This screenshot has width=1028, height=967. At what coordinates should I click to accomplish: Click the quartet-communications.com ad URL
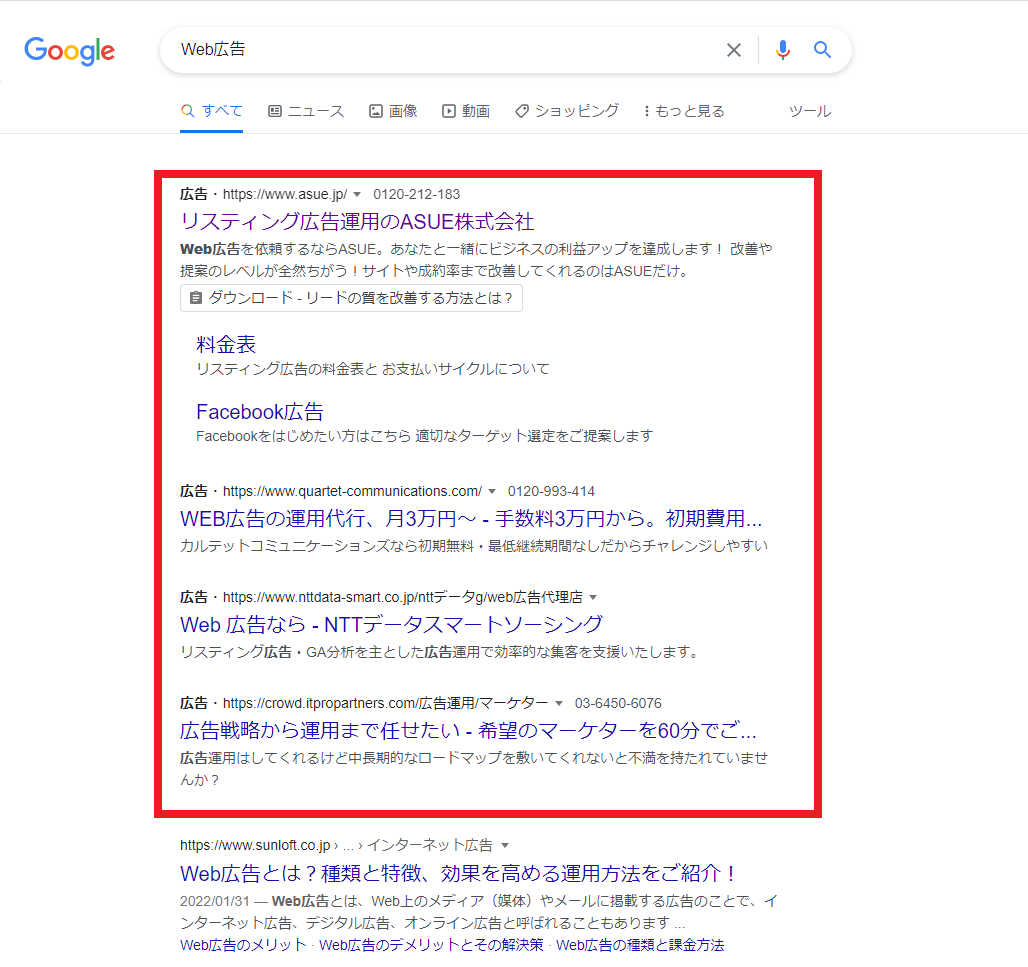tap(353, 491)
